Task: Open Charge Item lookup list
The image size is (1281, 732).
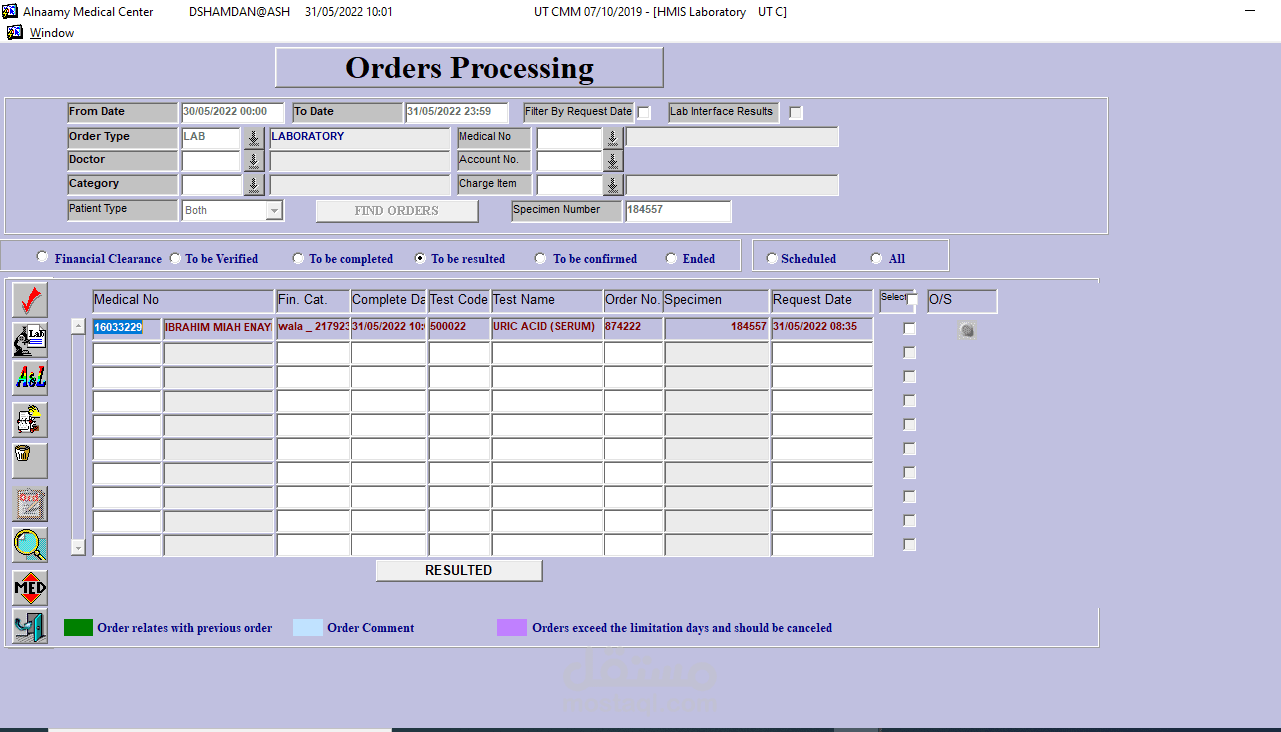Action: pos(613,185)
